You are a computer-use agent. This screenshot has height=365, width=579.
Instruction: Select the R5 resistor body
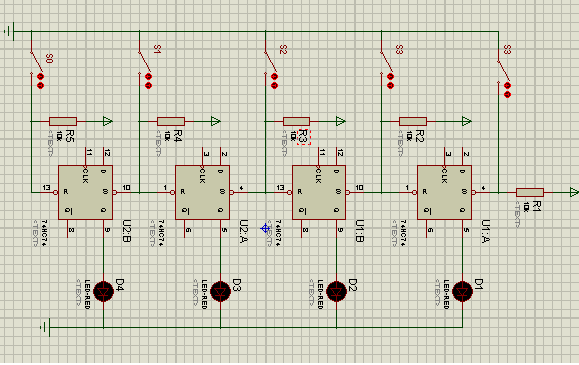(x=63, y=121)
